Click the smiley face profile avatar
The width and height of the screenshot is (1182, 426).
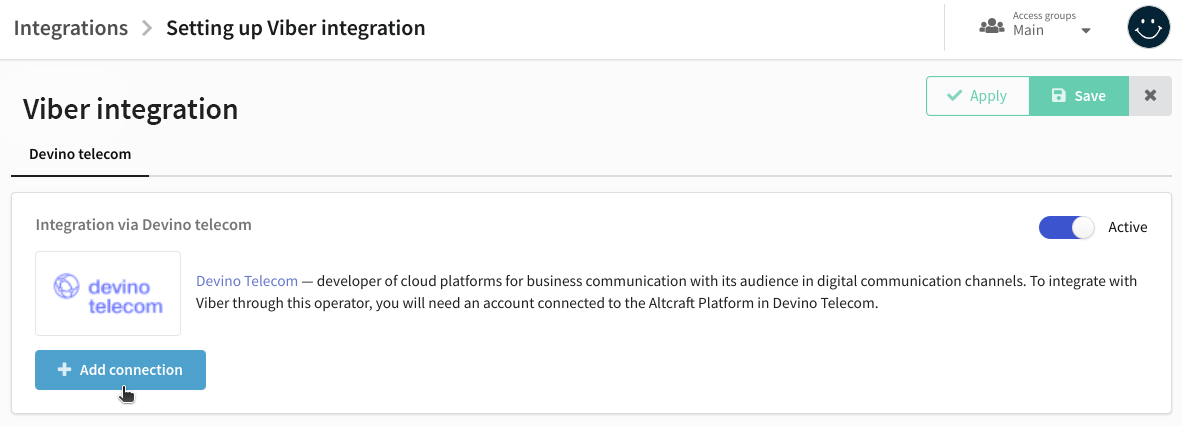point(1148,27)
